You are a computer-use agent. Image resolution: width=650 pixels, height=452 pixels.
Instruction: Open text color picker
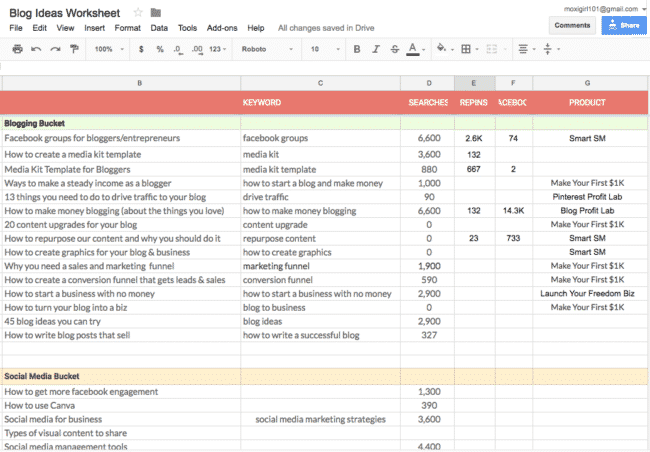click(x=413, y=49)
